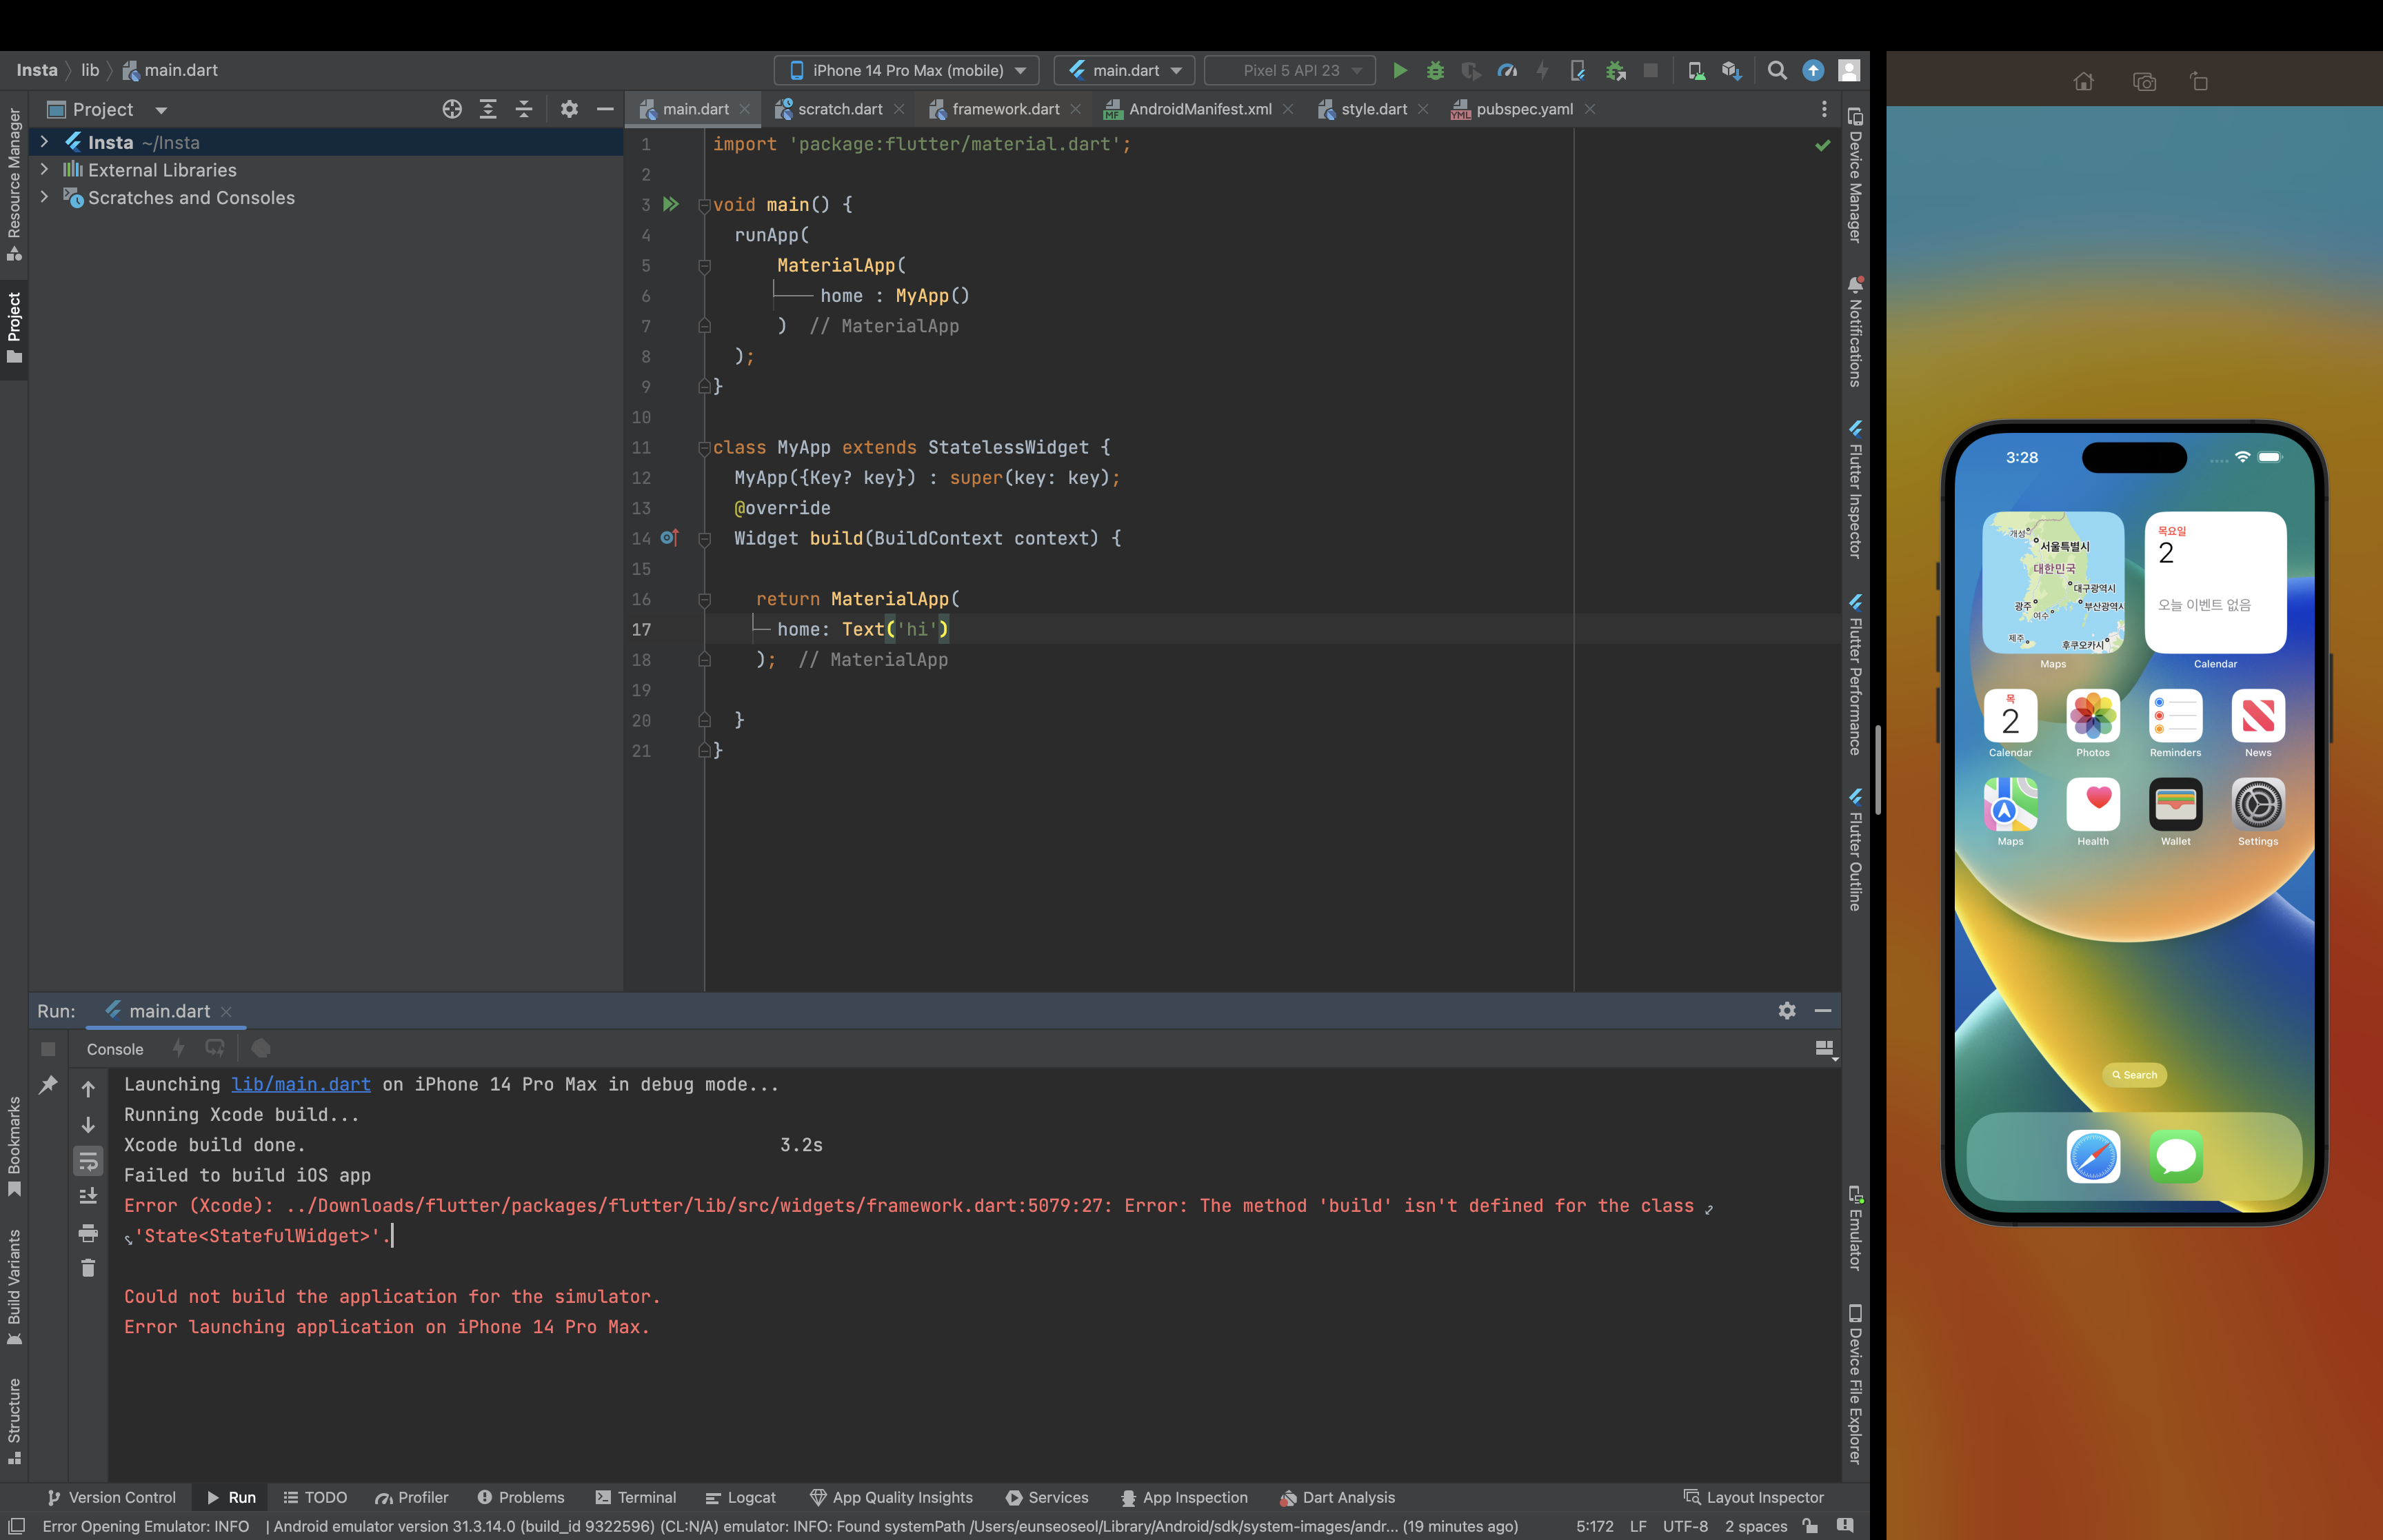Click the lib/main.dart link in console
2383x1540 pixels.
pyautogui.click(x=301, y=1084)
